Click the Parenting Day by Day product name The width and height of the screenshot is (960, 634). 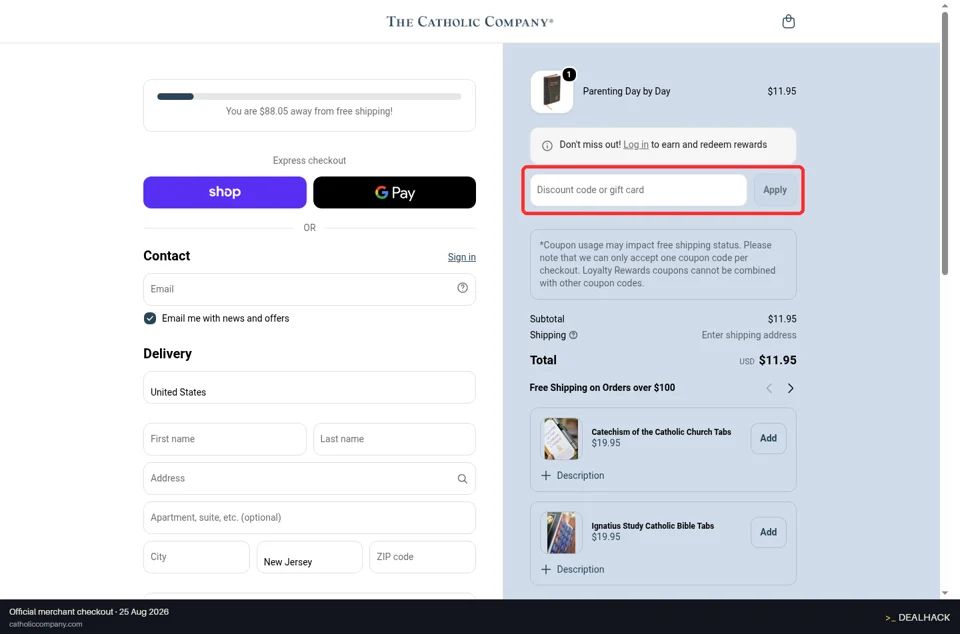click(x=626, y=91)
